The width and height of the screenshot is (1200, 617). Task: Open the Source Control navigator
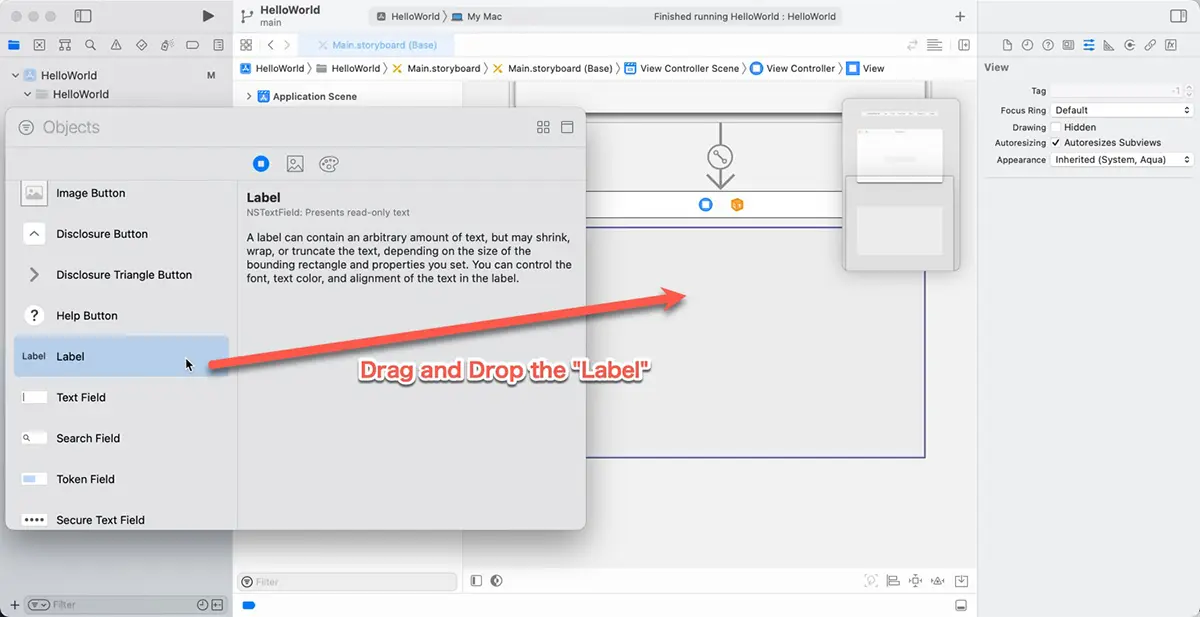pyautogui.click(x=39, y=45)
